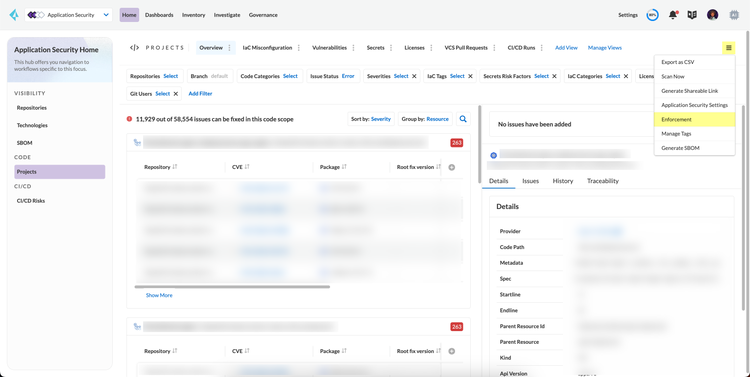The height and width of the screenshot is (377, 750).
Task: Change Sort by Severity option
Action: click(x=371, y=119)
